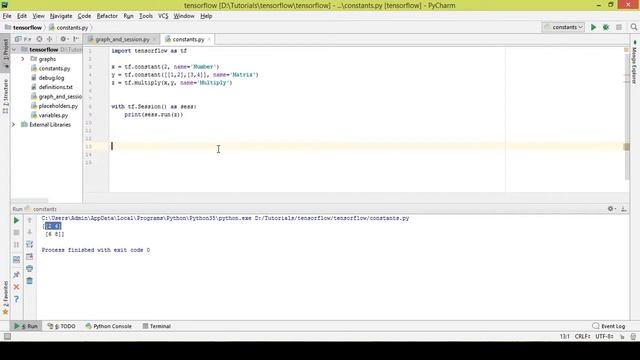
Task: Open the Python Console tool window
Action: pos(109,326)
